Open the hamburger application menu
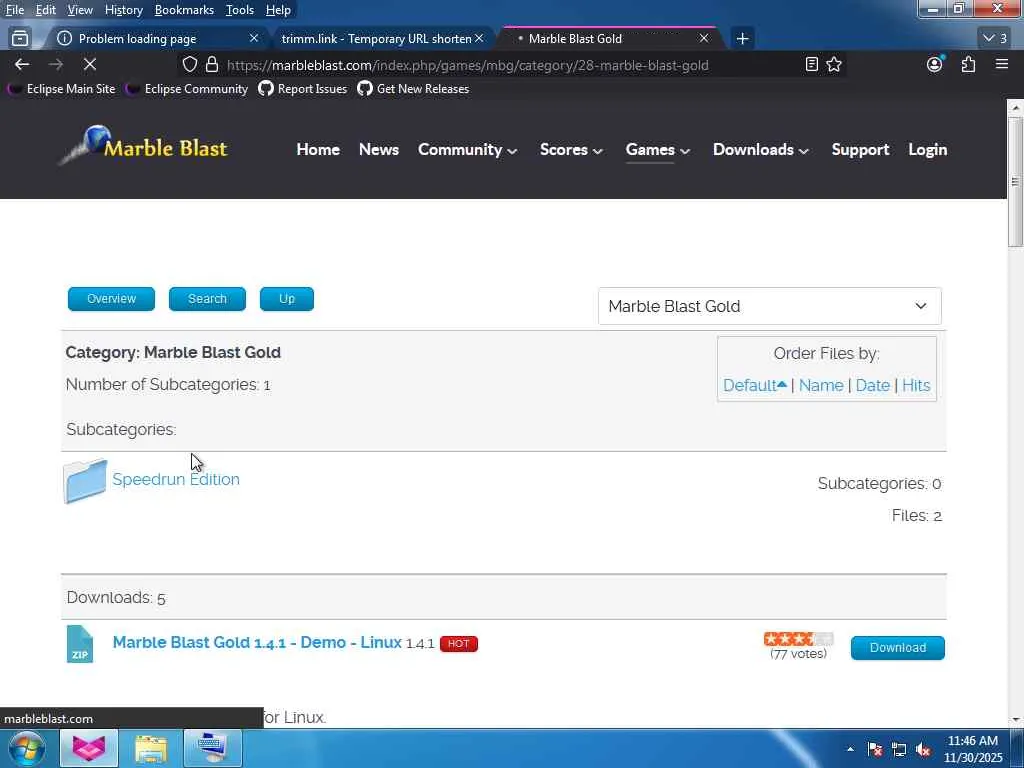This screenshot has height=768, width=1024. tap(1001, 64)
